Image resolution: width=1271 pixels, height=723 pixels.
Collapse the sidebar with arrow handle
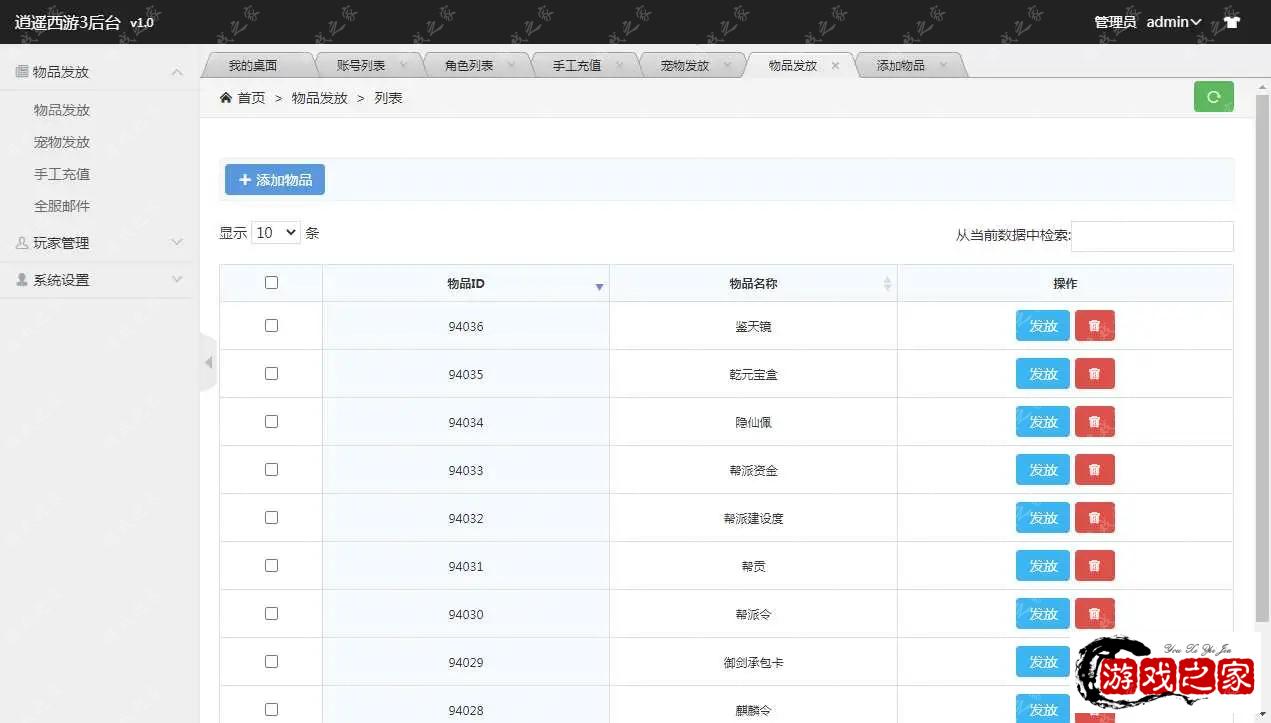tap(208, 362)
